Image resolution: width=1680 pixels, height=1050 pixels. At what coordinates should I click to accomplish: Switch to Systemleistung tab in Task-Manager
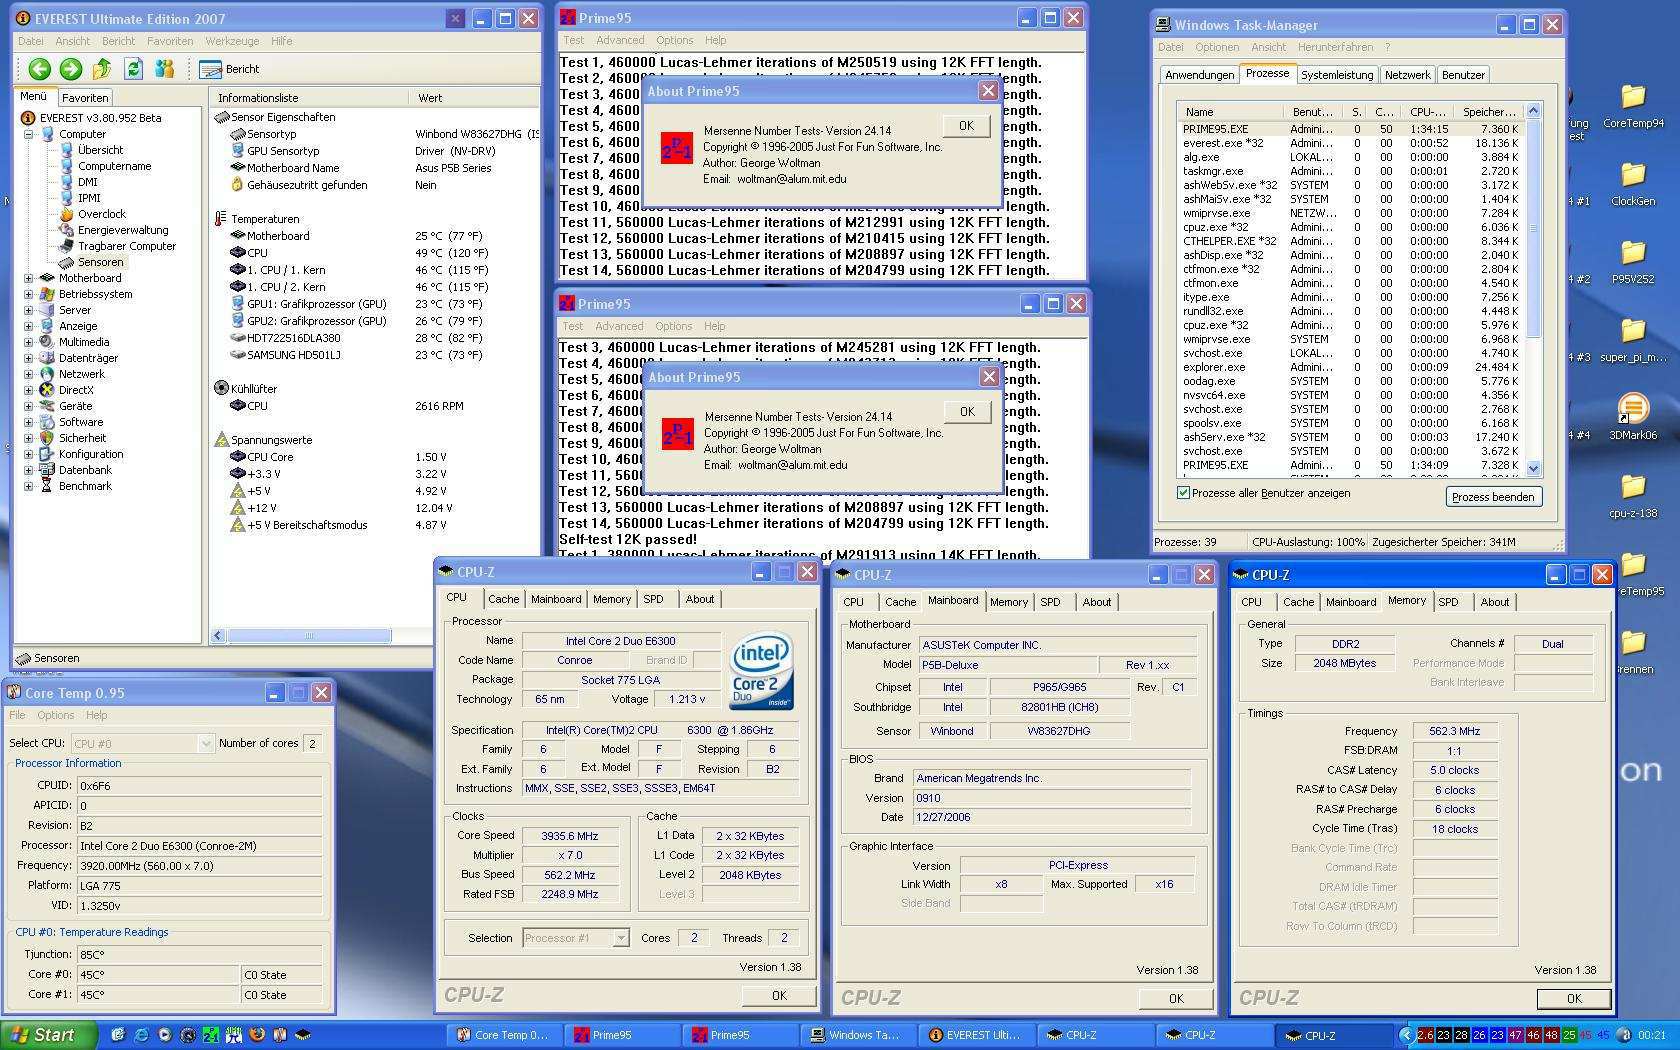pos(1337,75)
